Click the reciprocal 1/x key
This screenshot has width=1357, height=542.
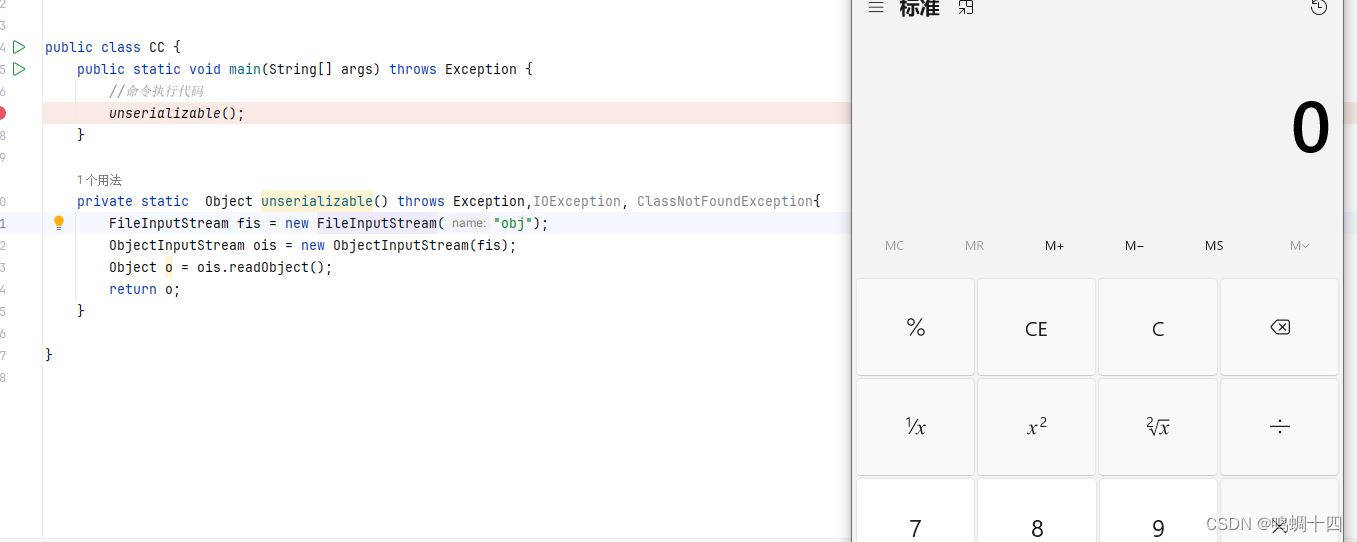click(915, 427)
